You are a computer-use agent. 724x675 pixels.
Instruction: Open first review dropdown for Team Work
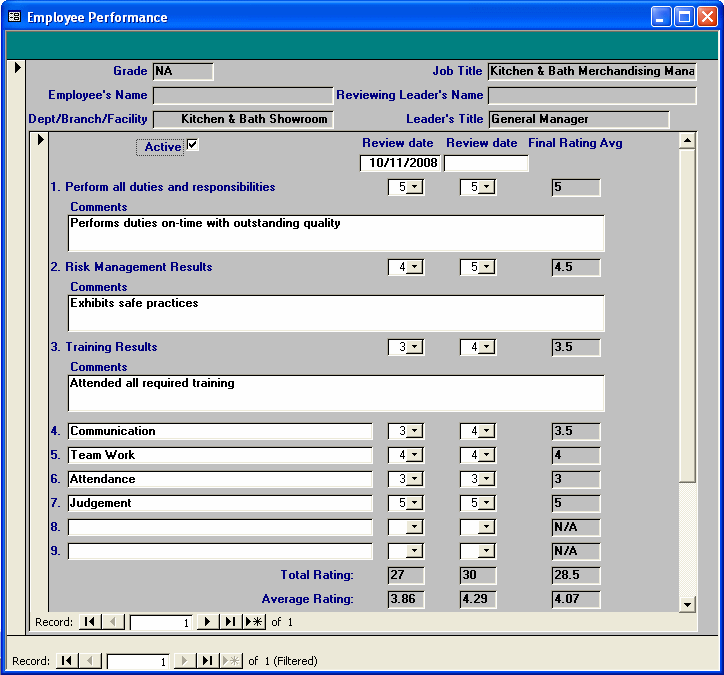click(x=415, y=455)
